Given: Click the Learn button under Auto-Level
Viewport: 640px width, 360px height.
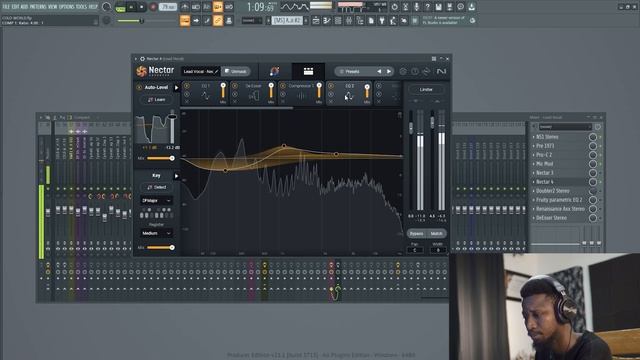Looking at the screenshot, I should 156,100.
